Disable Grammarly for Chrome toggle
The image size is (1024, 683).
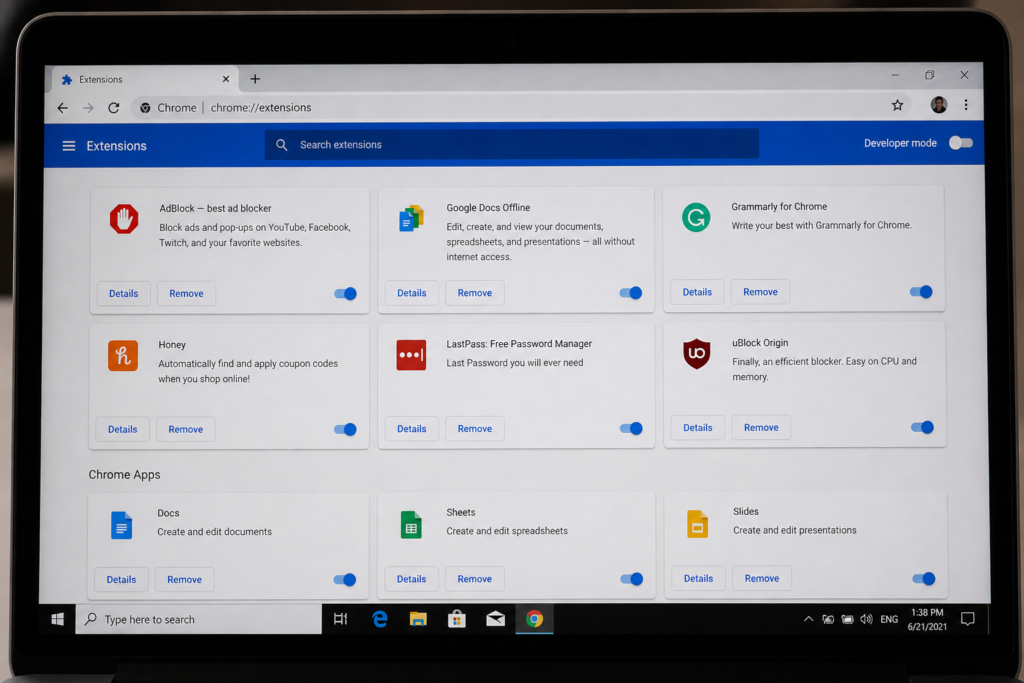[921, 292]
